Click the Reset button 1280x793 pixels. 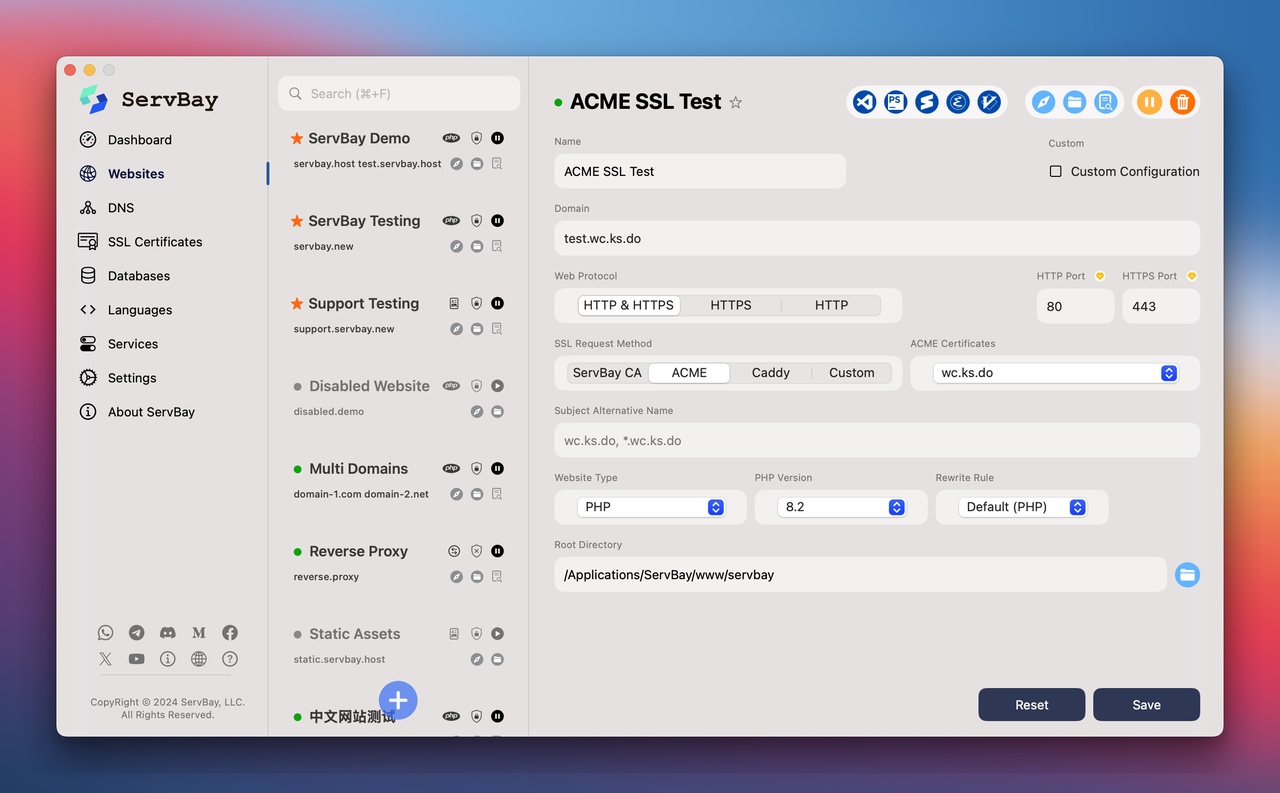pyautogui.click(x=1031, y=704)
